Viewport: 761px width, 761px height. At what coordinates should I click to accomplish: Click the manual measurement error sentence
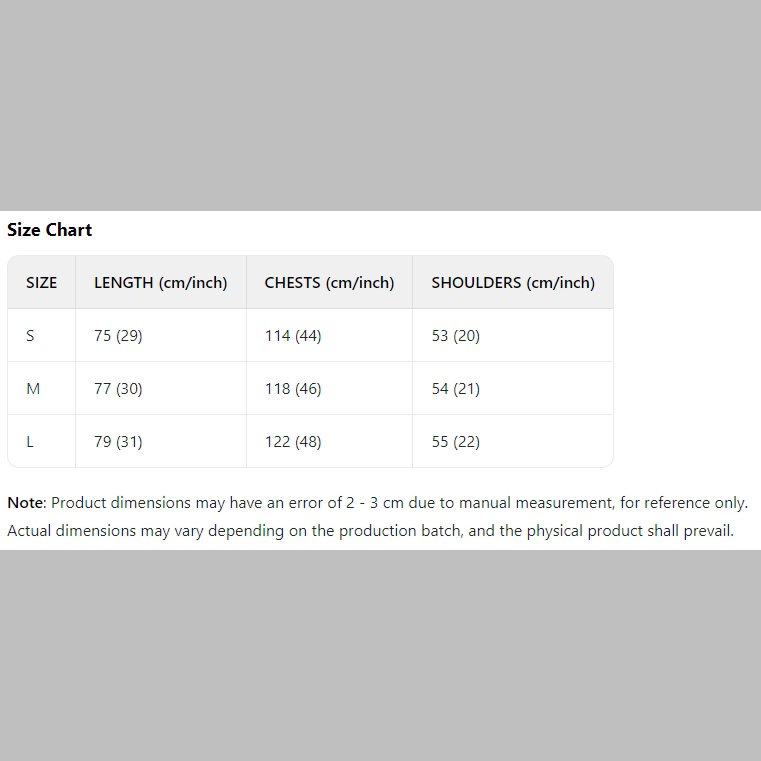(x=400, y=503)
